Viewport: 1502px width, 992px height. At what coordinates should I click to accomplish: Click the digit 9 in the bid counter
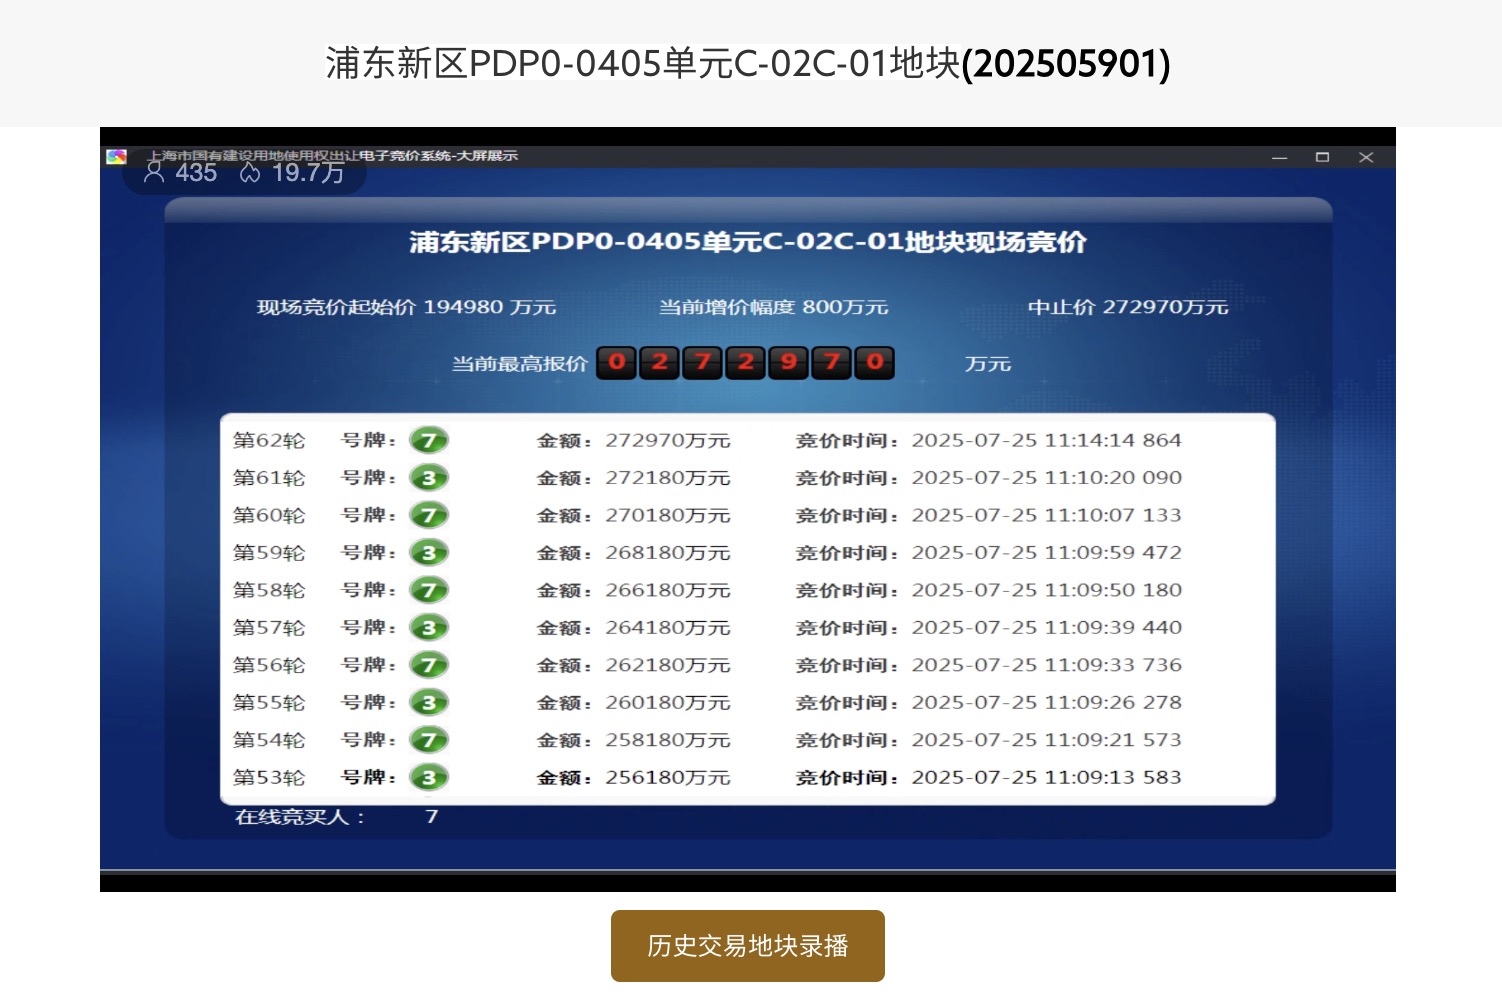tap(789, 362)
